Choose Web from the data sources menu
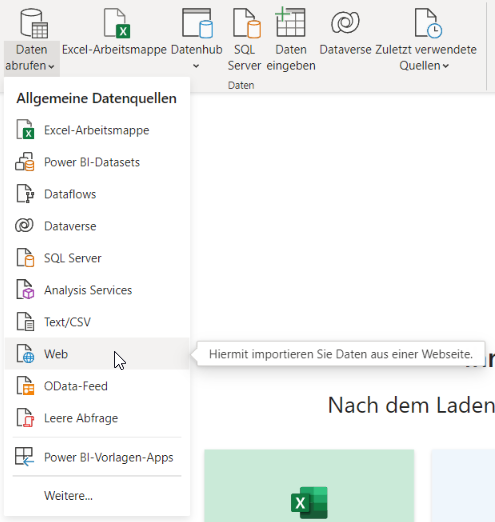495x522 pixels. 97,354
